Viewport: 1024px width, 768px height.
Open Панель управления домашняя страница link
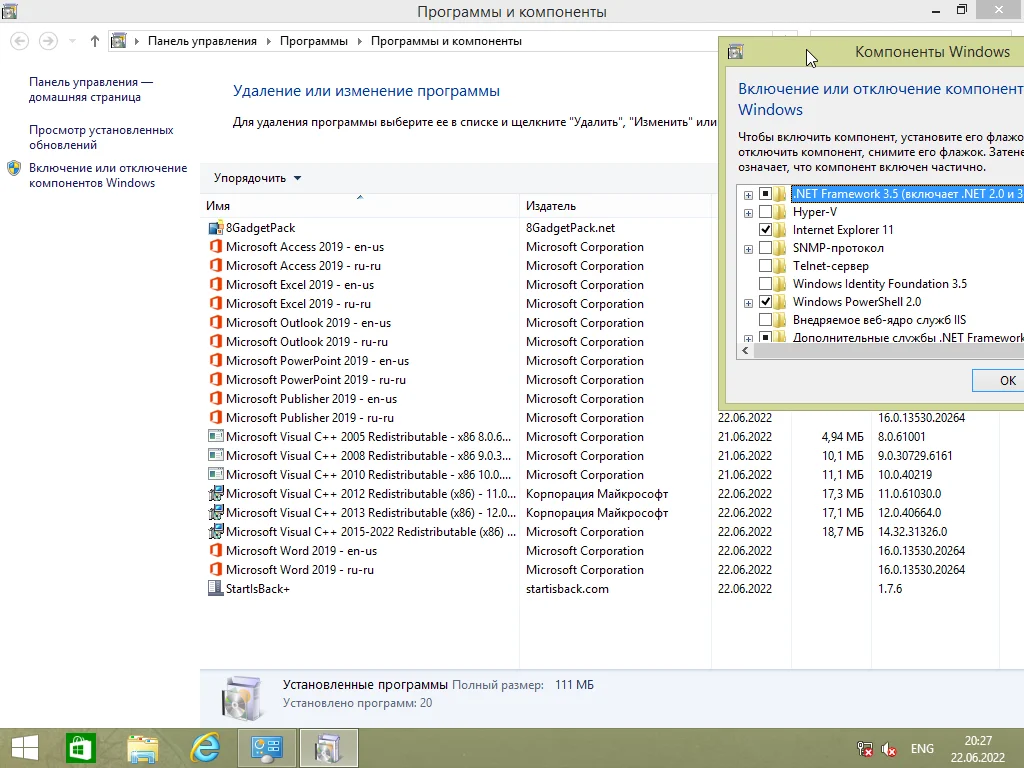tap(90, 89)
